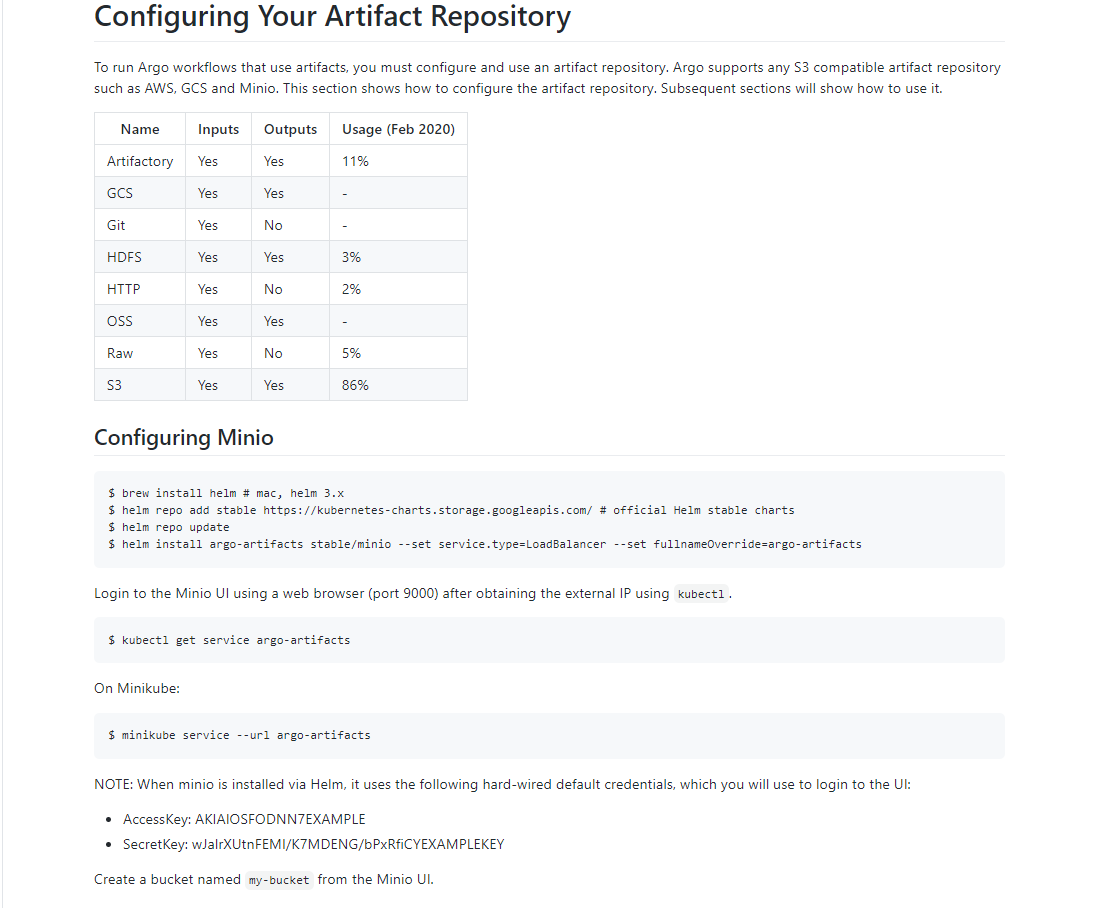1096x908 pixels.
Task: Click the SecretKey credential list item
Action: (x=313, y=844)
